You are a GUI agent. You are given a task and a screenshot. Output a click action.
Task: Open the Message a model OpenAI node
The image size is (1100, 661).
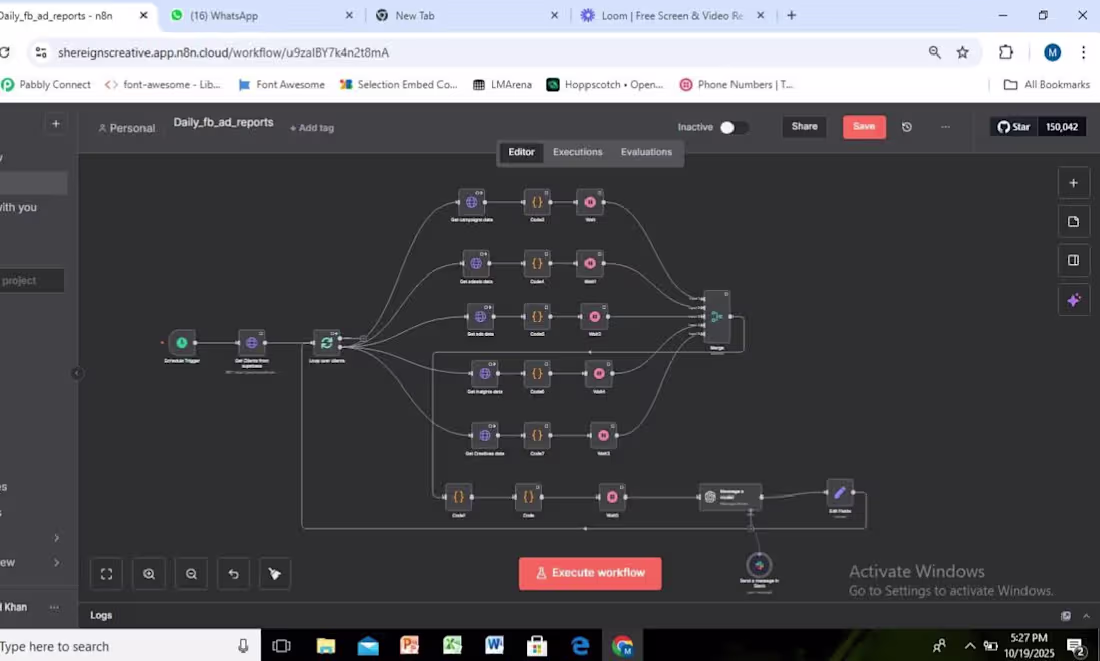[730, 497]
